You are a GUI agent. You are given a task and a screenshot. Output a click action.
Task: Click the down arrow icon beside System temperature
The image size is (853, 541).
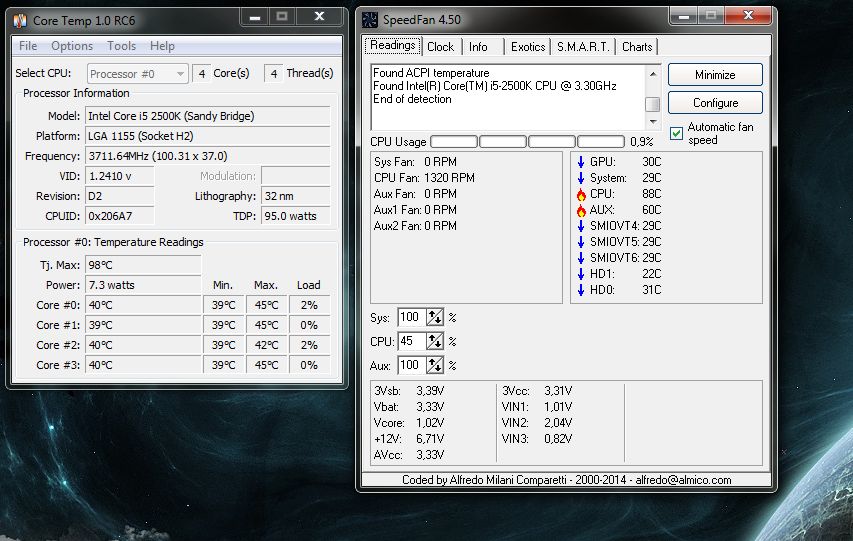click(581, 178)
